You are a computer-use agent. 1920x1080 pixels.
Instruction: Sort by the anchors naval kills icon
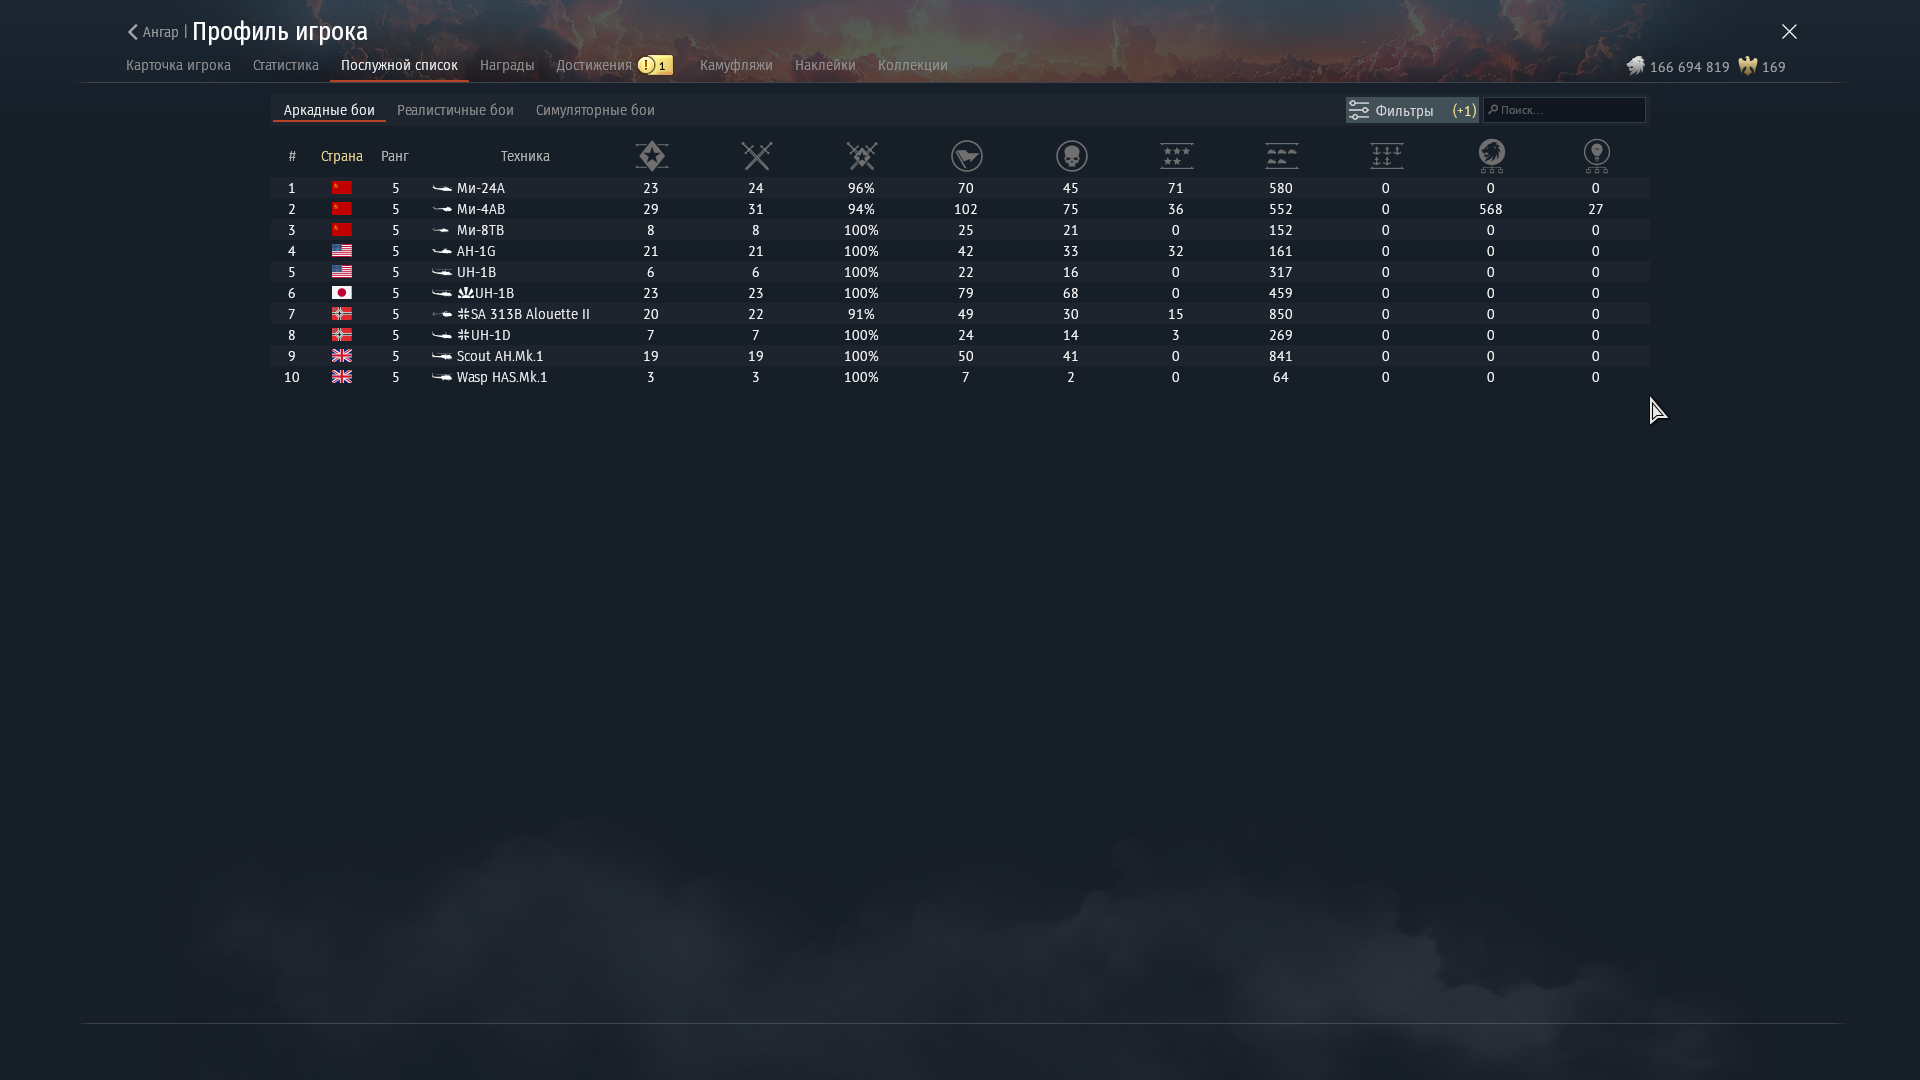pos(1386,156)
